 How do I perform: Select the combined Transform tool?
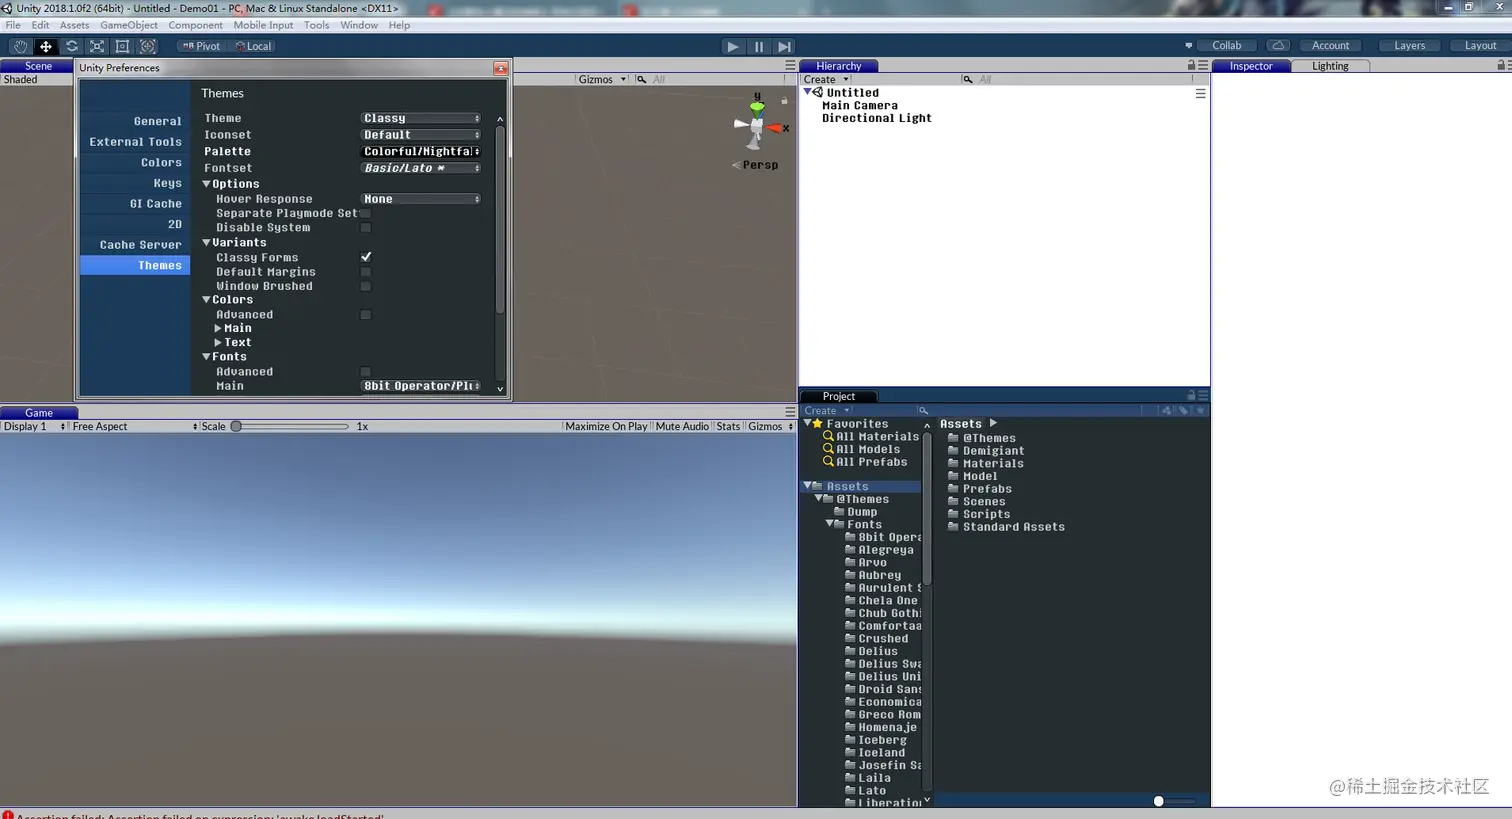tap(148, 46)
